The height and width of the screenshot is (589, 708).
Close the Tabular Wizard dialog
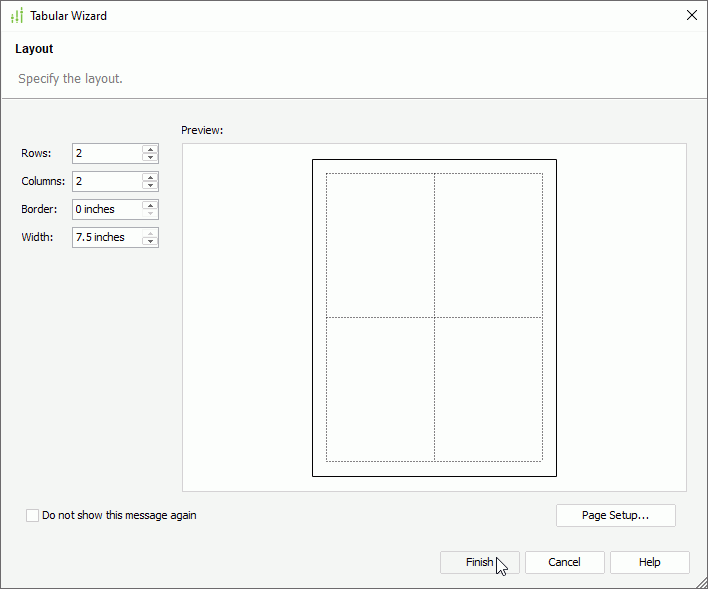click(691, 15)
